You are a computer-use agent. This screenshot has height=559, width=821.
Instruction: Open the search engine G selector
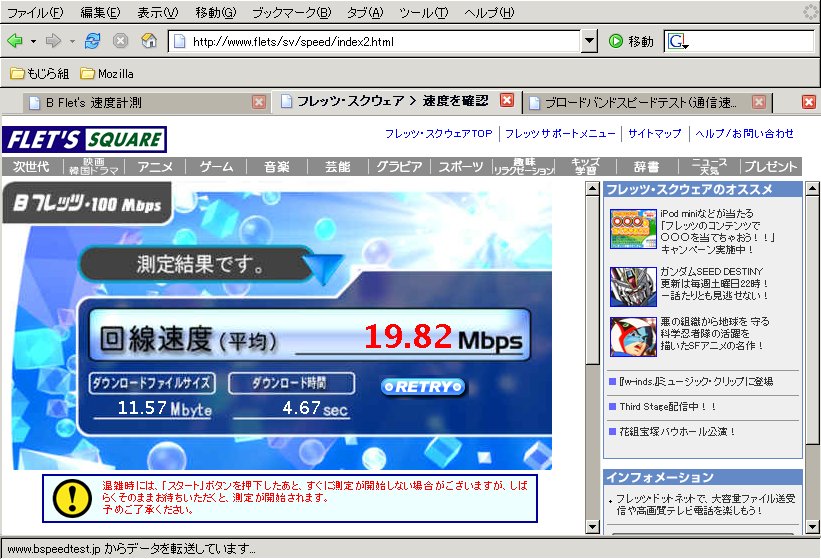[678, 41]
